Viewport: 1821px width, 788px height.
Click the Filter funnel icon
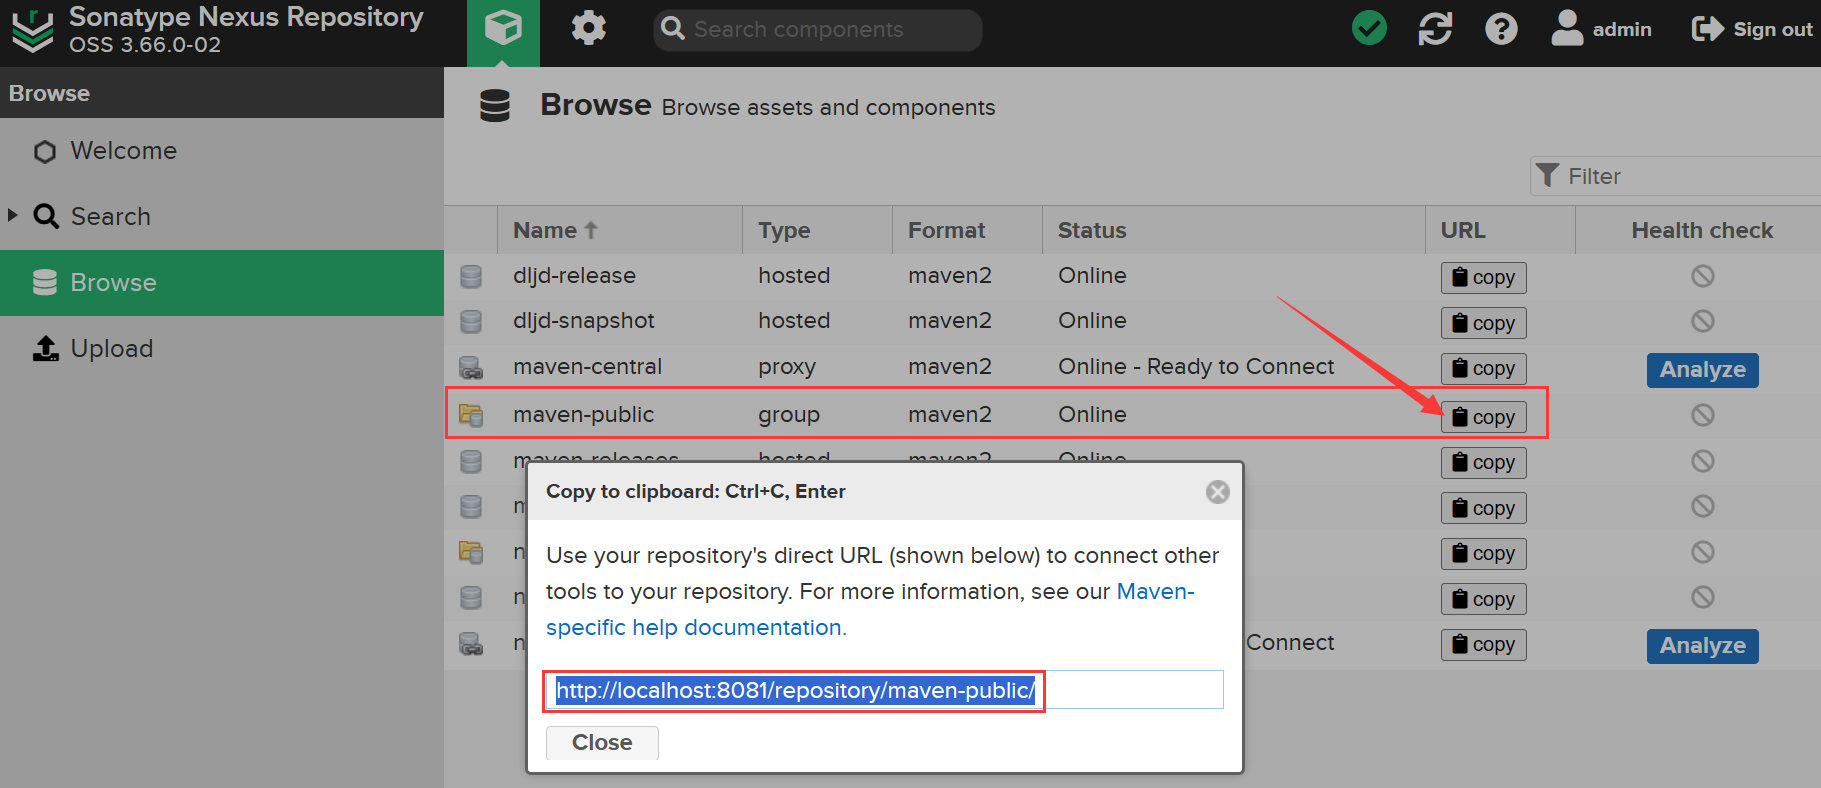coord(1547,176)
